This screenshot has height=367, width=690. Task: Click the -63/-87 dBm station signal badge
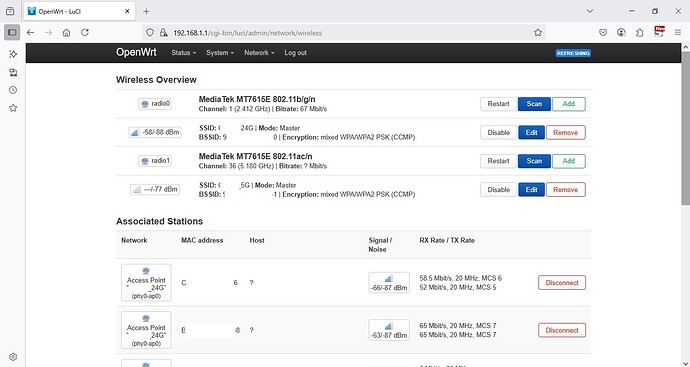pyautogui.click(x=389, y=330)
